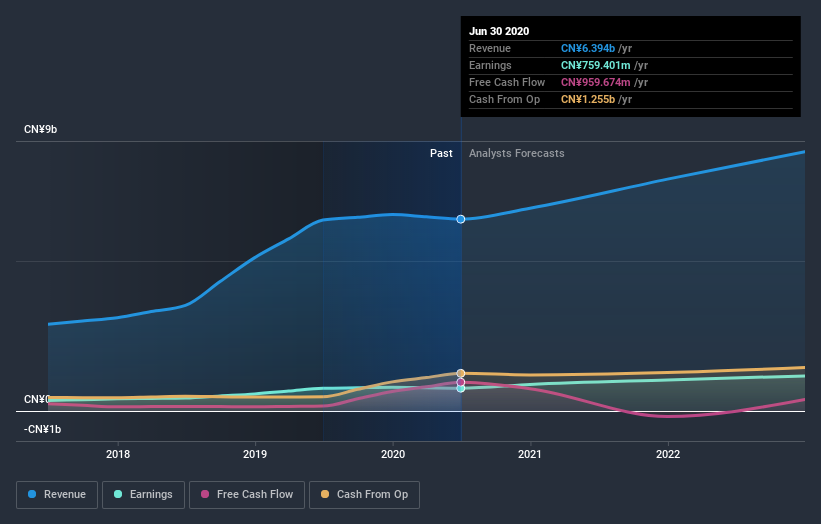The height and width of the screenshot is (524, 821).
Task: Click the CN¥959.674m free cash flow value
Action: pyautogui.click(x=596, y=82)
